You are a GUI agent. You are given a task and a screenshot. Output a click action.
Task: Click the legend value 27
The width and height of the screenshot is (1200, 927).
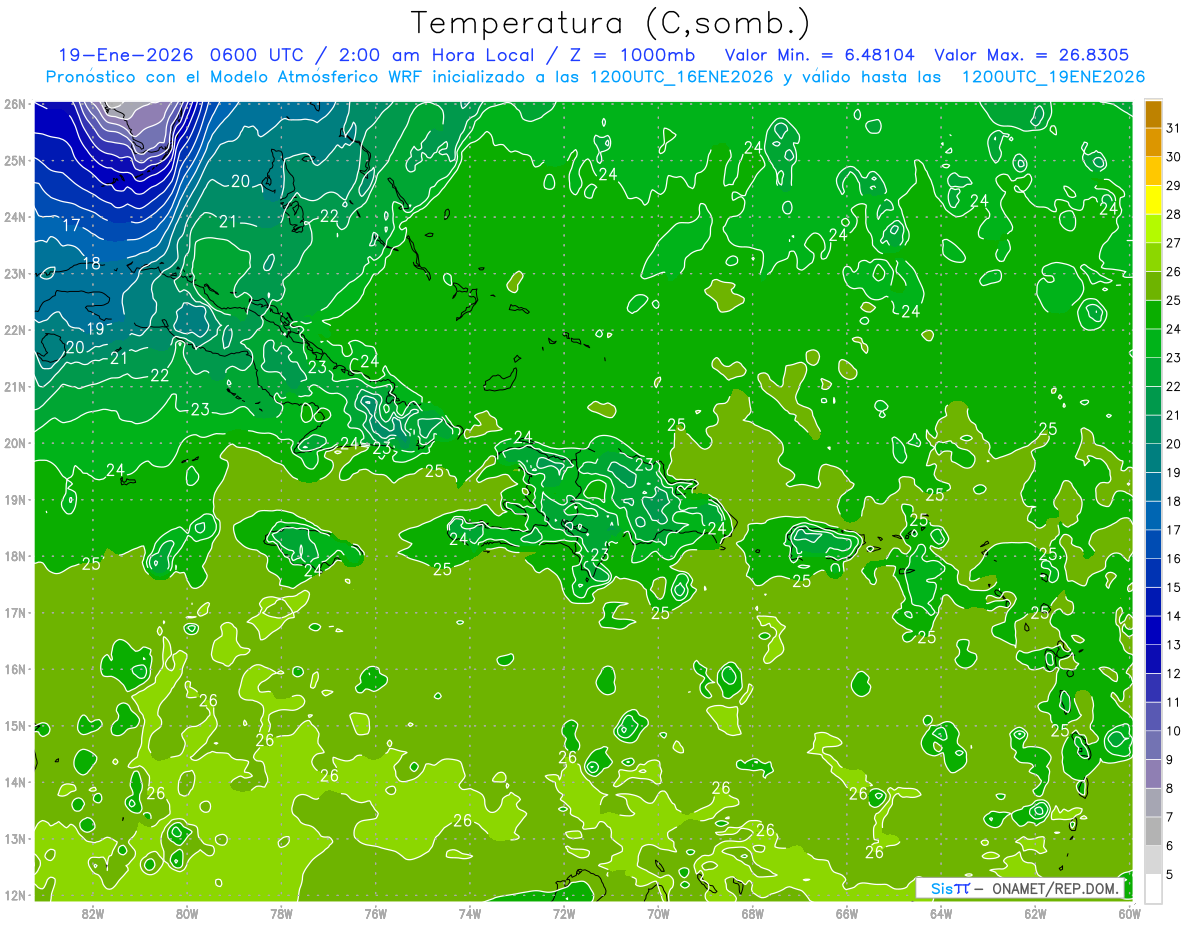coord(1173,243)
